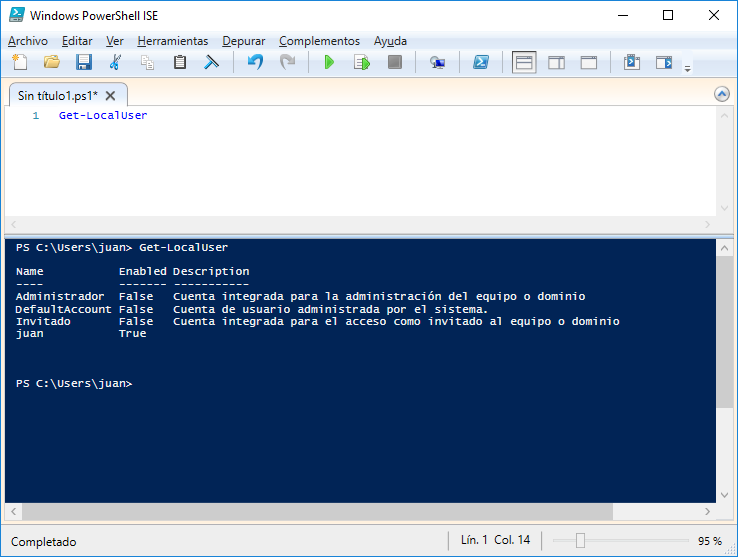This screenshot has width=738, height=557.
Task: Toggle Show Script Pane Right layout
Action: click(x=556, y=62)
